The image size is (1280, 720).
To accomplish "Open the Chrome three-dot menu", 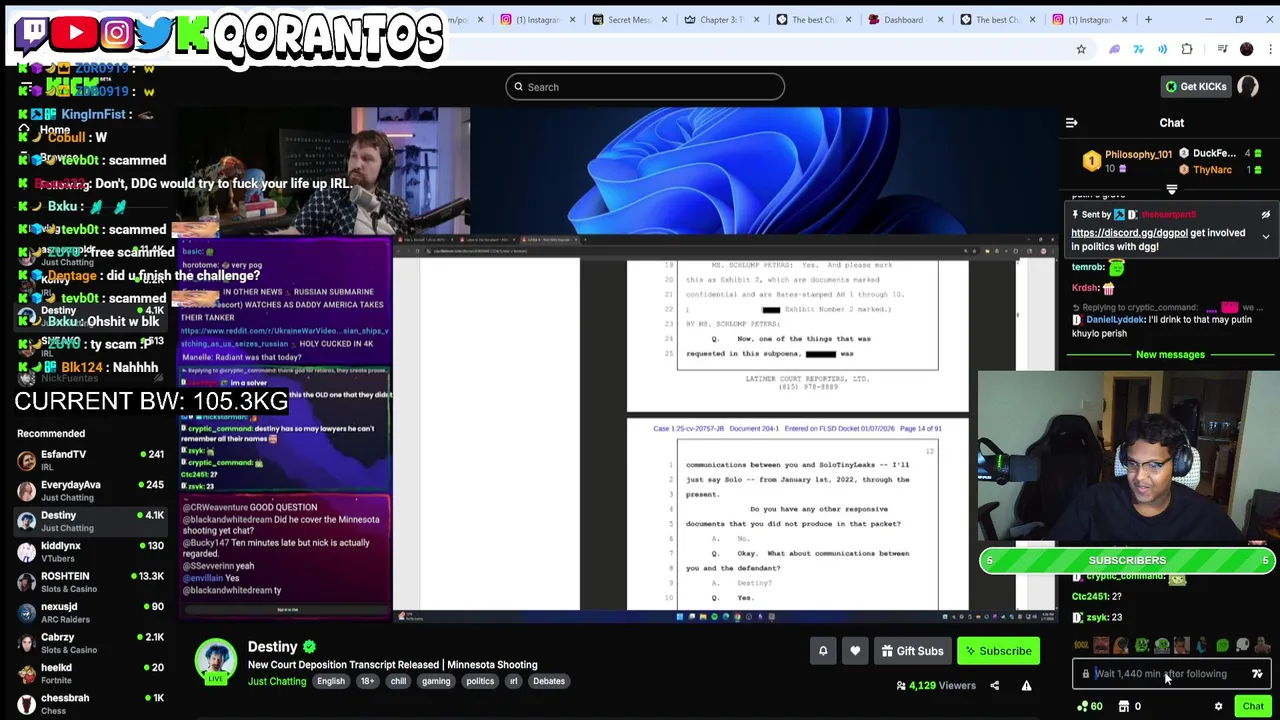I will pos(1269,49).
